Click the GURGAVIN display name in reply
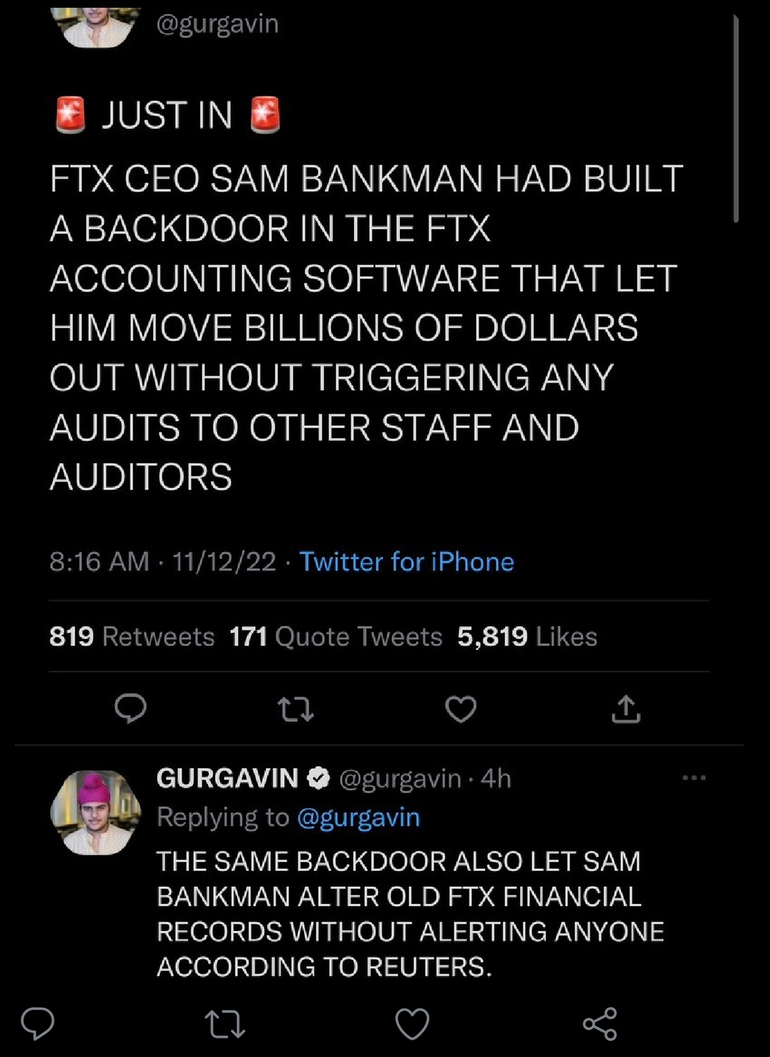This screenshot has height=1057, width=770. [x=227, y=777]
